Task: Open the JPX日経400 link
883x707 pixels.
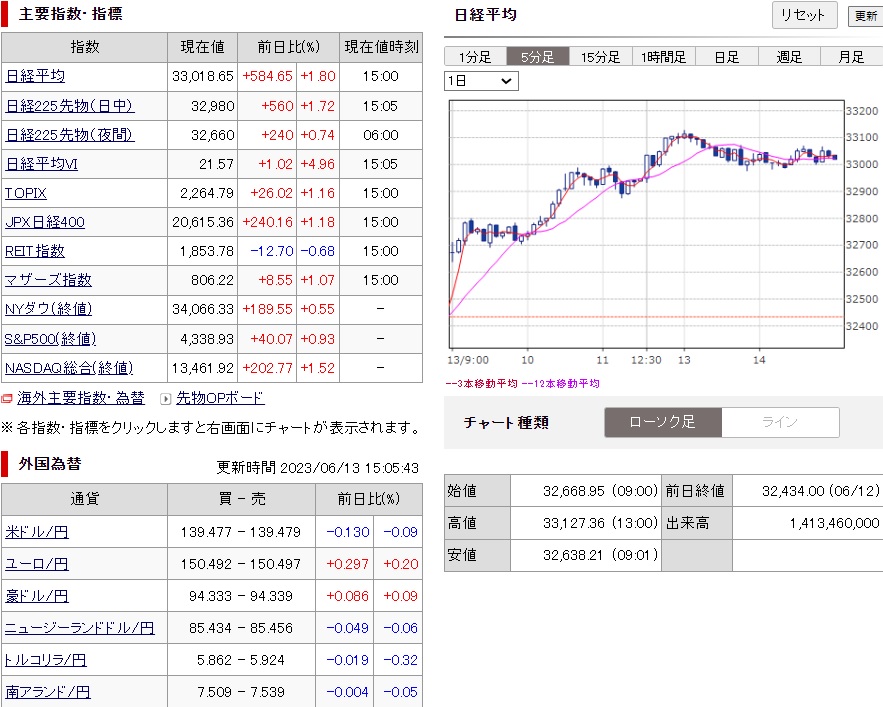Action: 45,222
